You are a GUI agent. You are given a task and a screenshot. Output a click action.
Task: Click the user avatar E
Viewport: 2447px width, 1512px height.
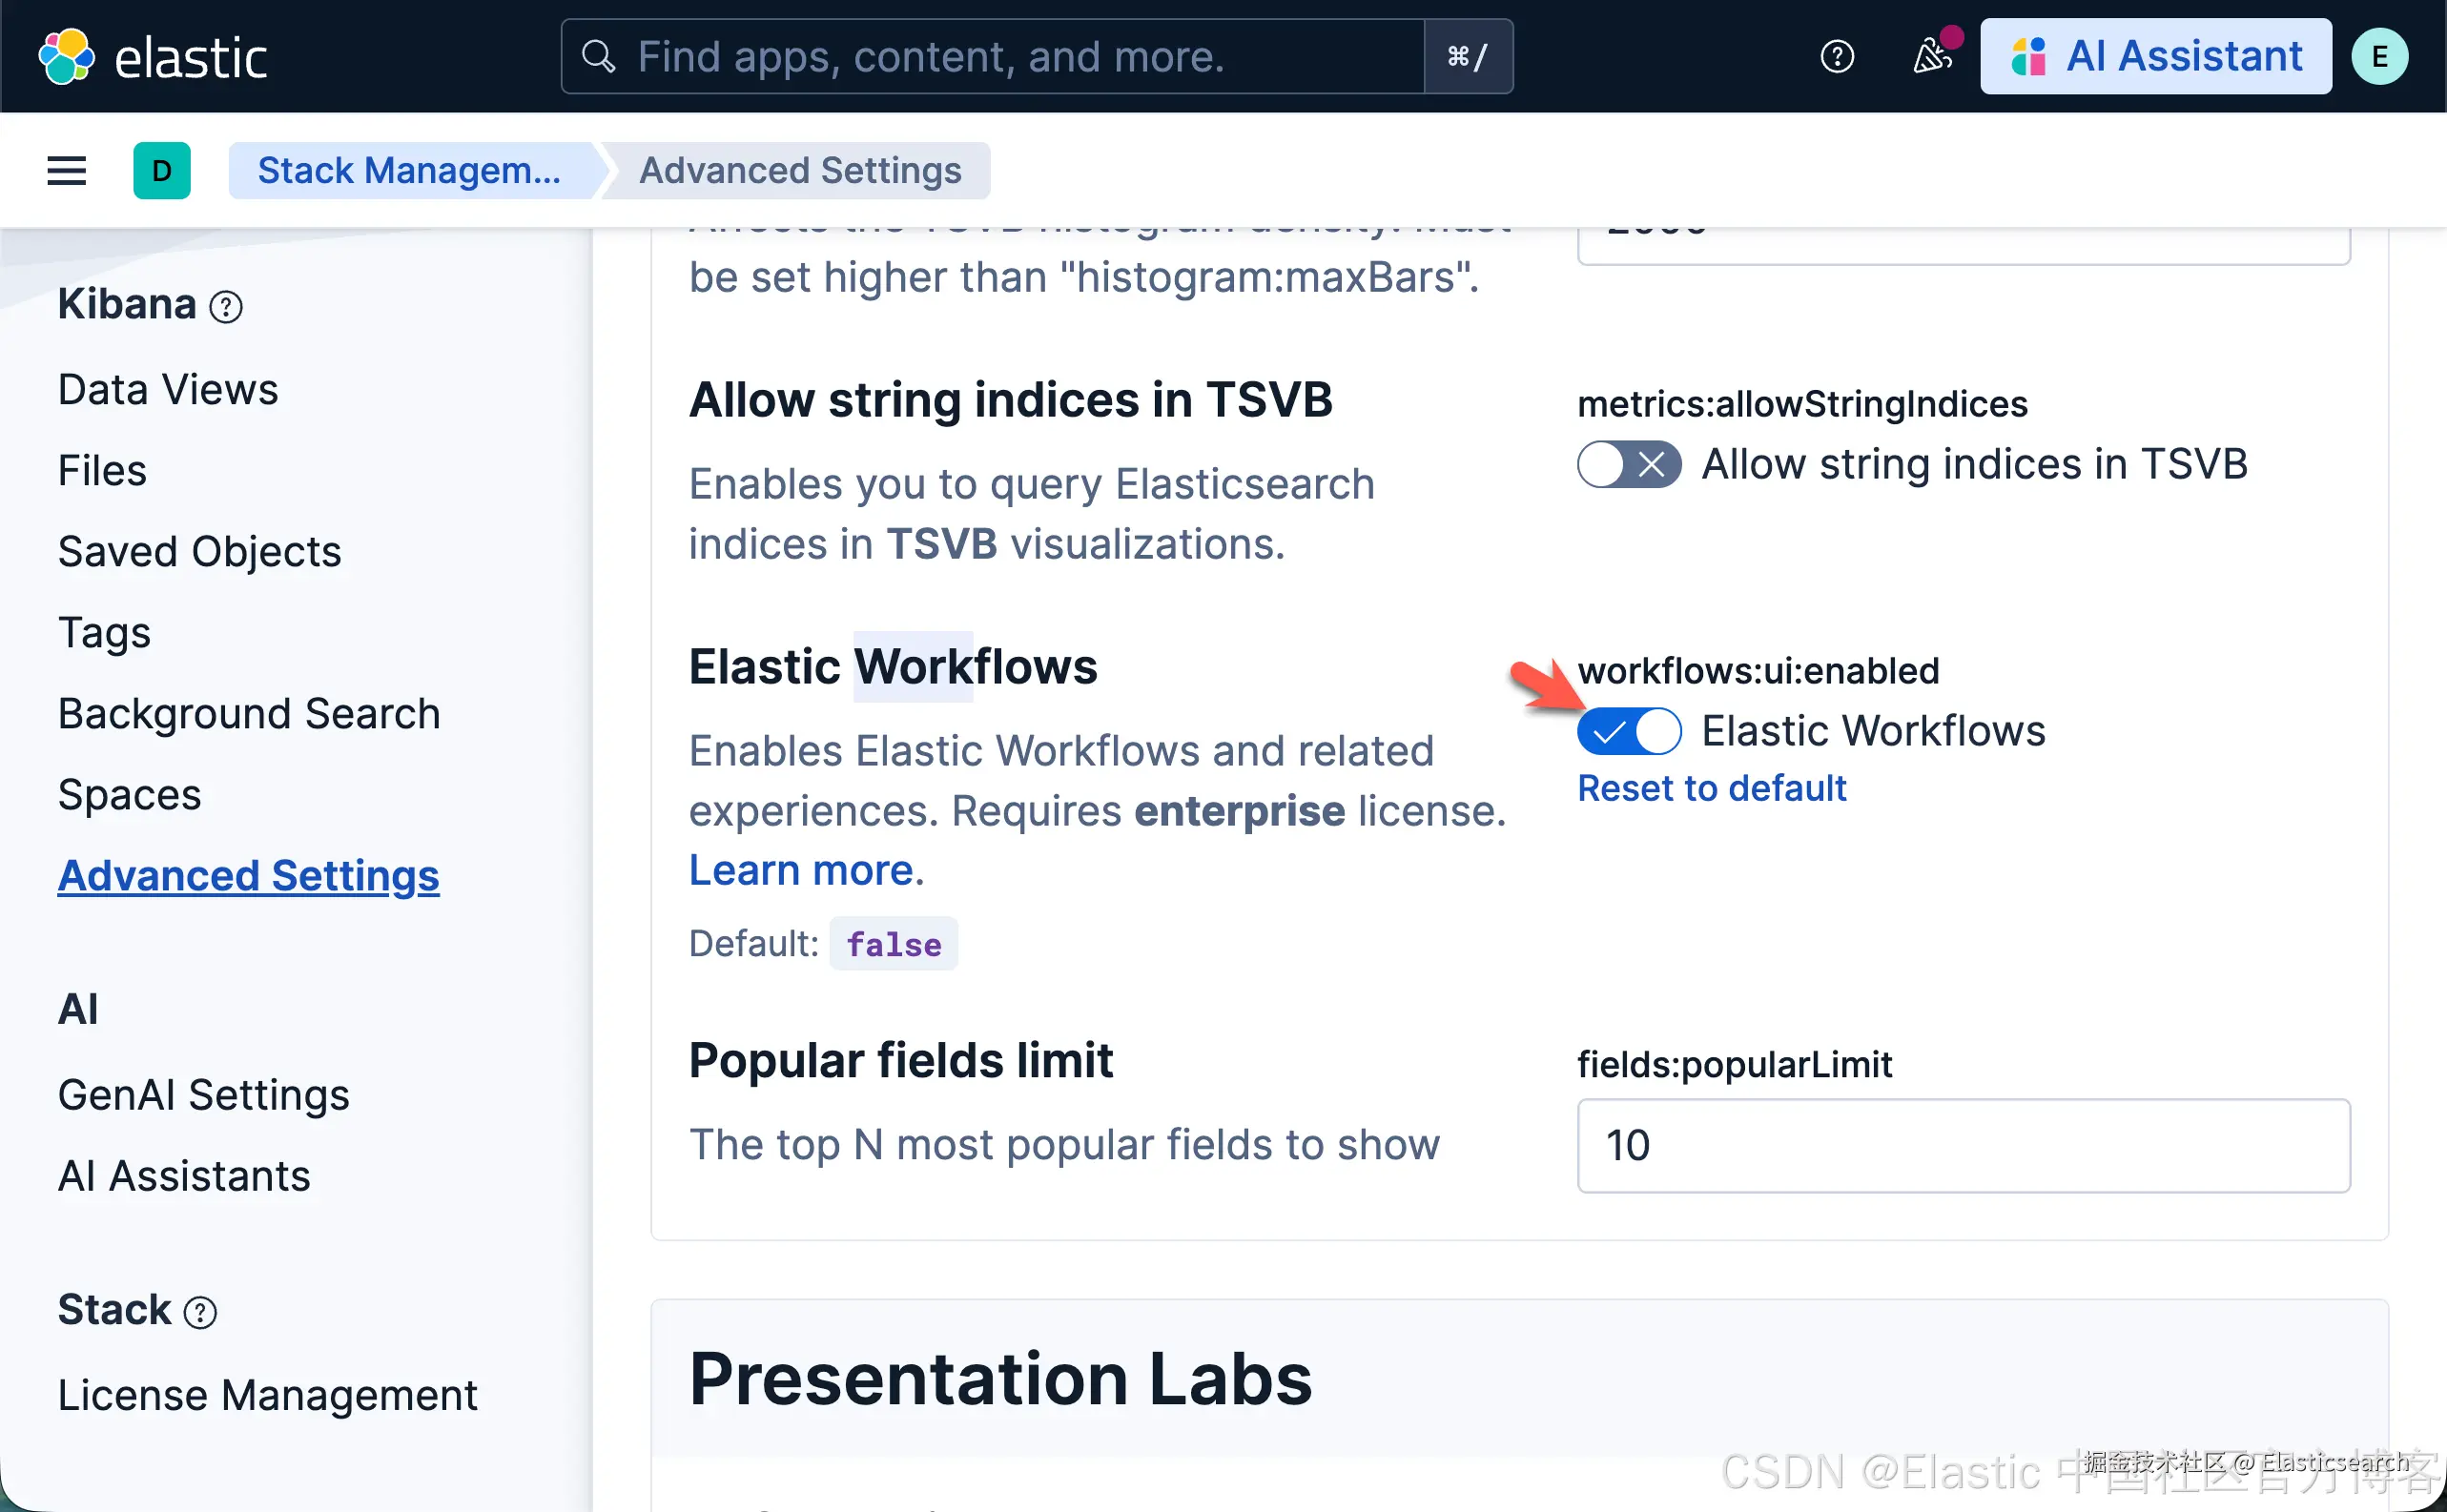(x=2379, y=57)
